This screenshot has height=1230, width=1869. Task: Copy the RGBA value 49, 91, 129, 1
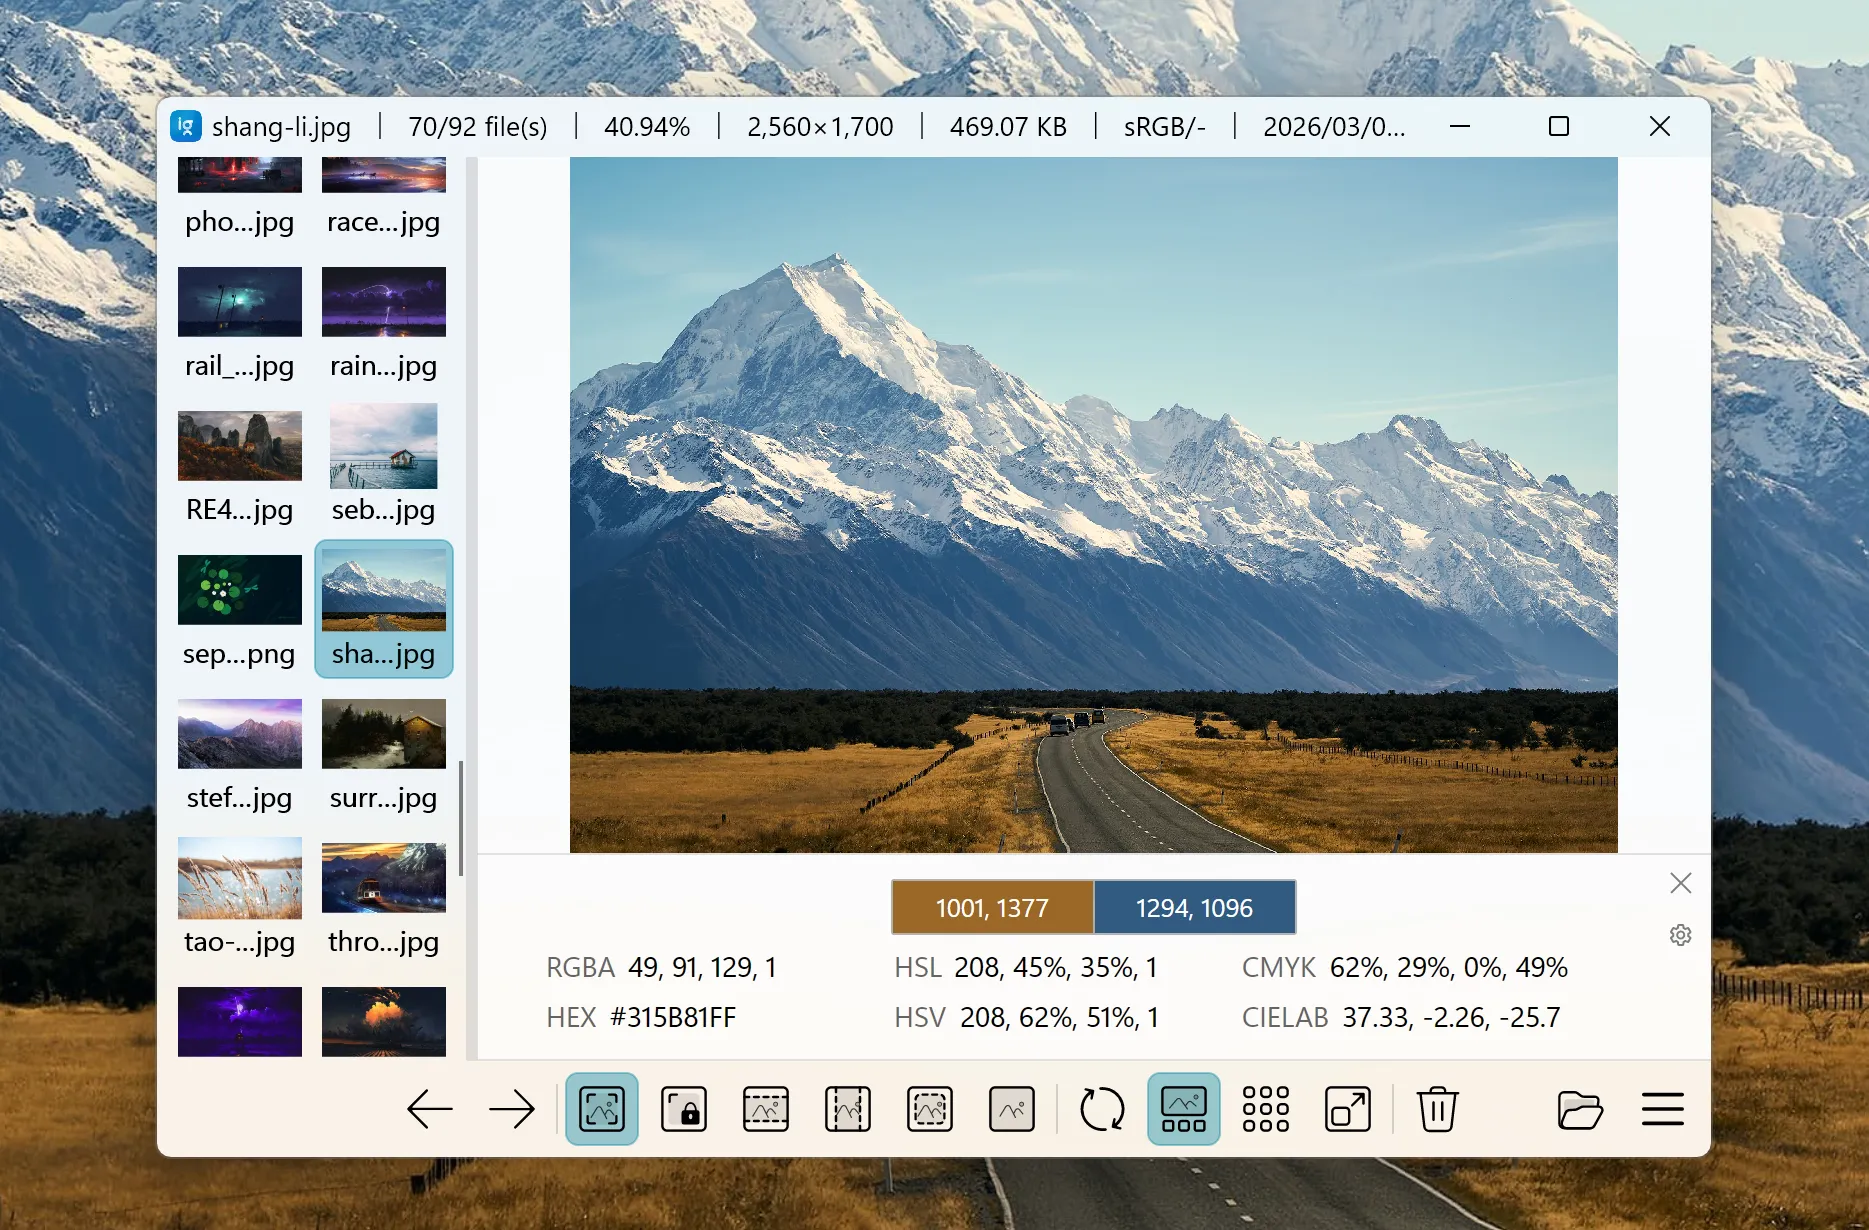pyautogui.click(x=702, y=967)
